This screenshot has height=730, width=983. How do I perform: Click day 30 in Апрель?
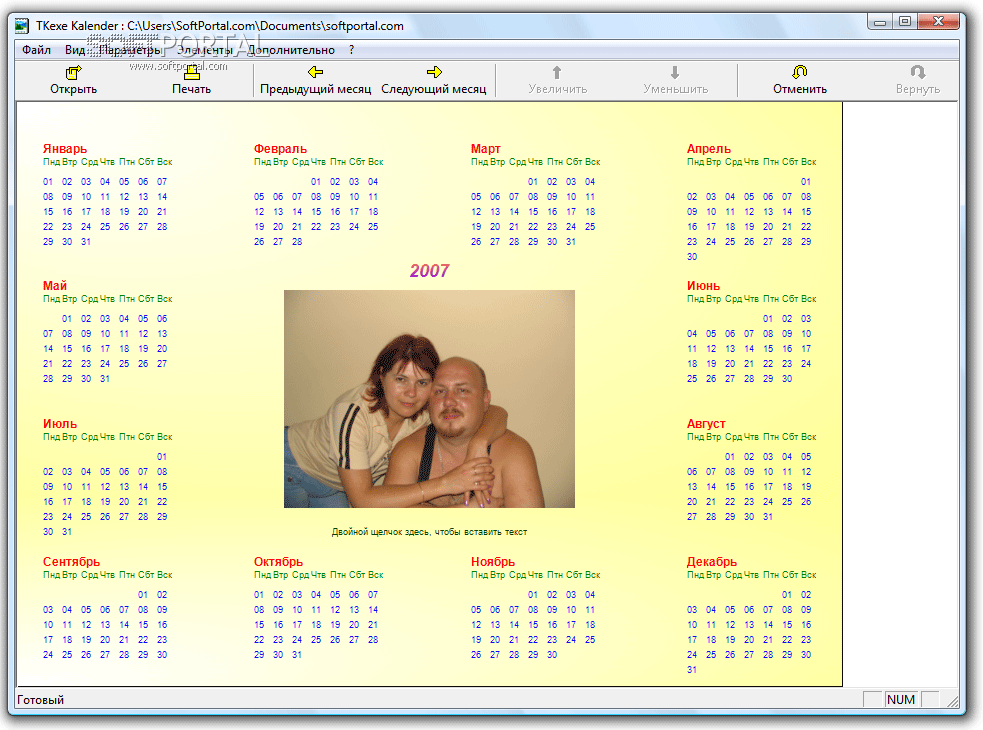point(692,257)
